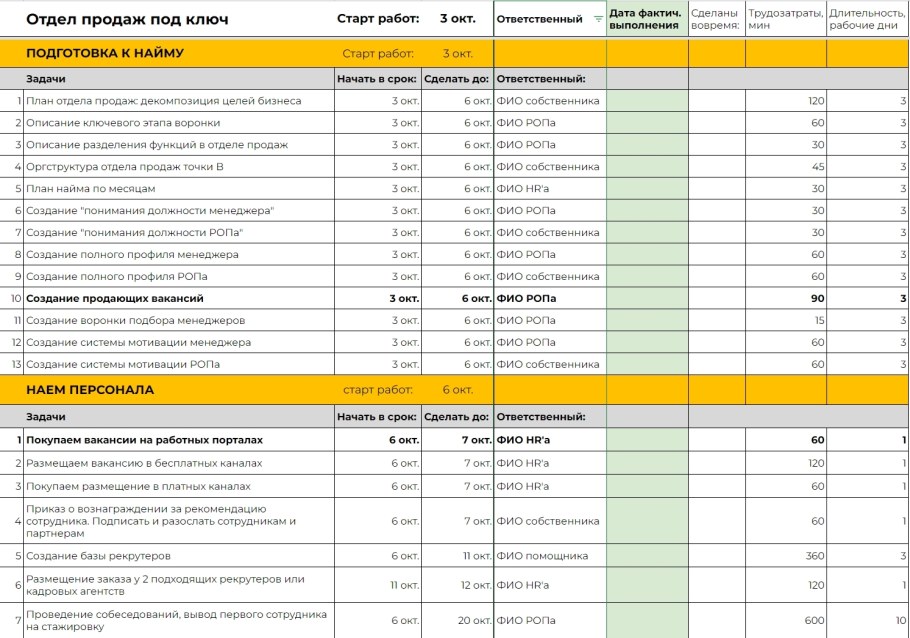The width and height of the screenshot is (910, 638).
Task: Select task 'Создание базы рекрутеров'
Action: (x=98, y=556)
